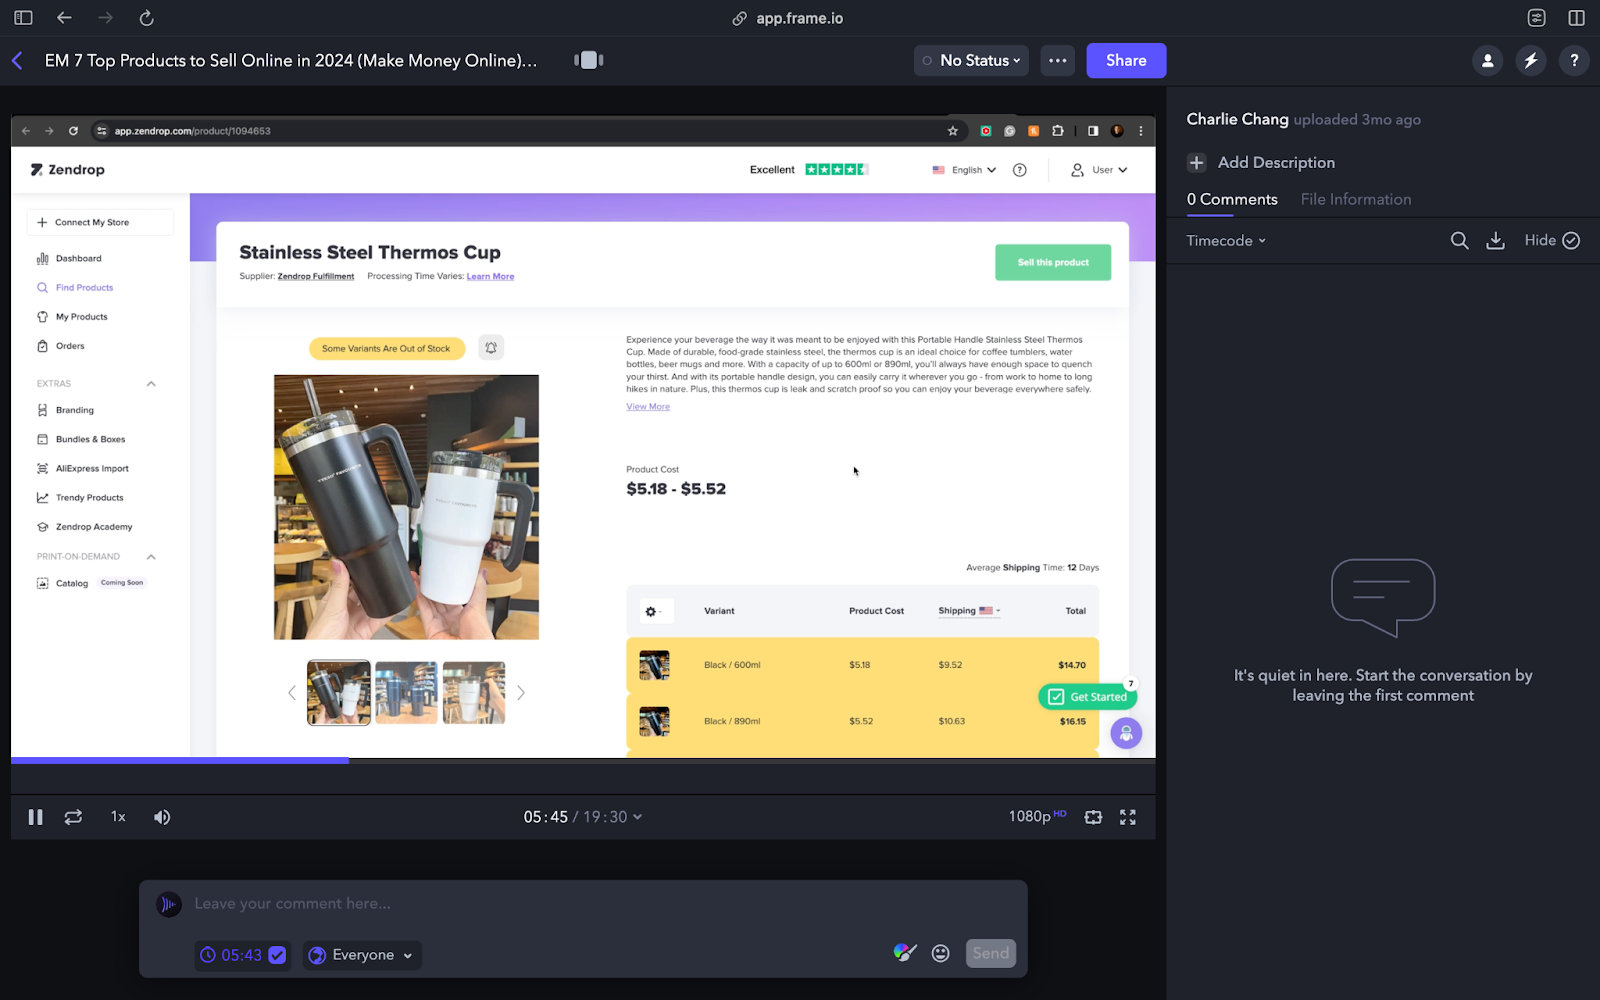
Task: Click Sell this product in video
Action: click(x=1053, y=262)
